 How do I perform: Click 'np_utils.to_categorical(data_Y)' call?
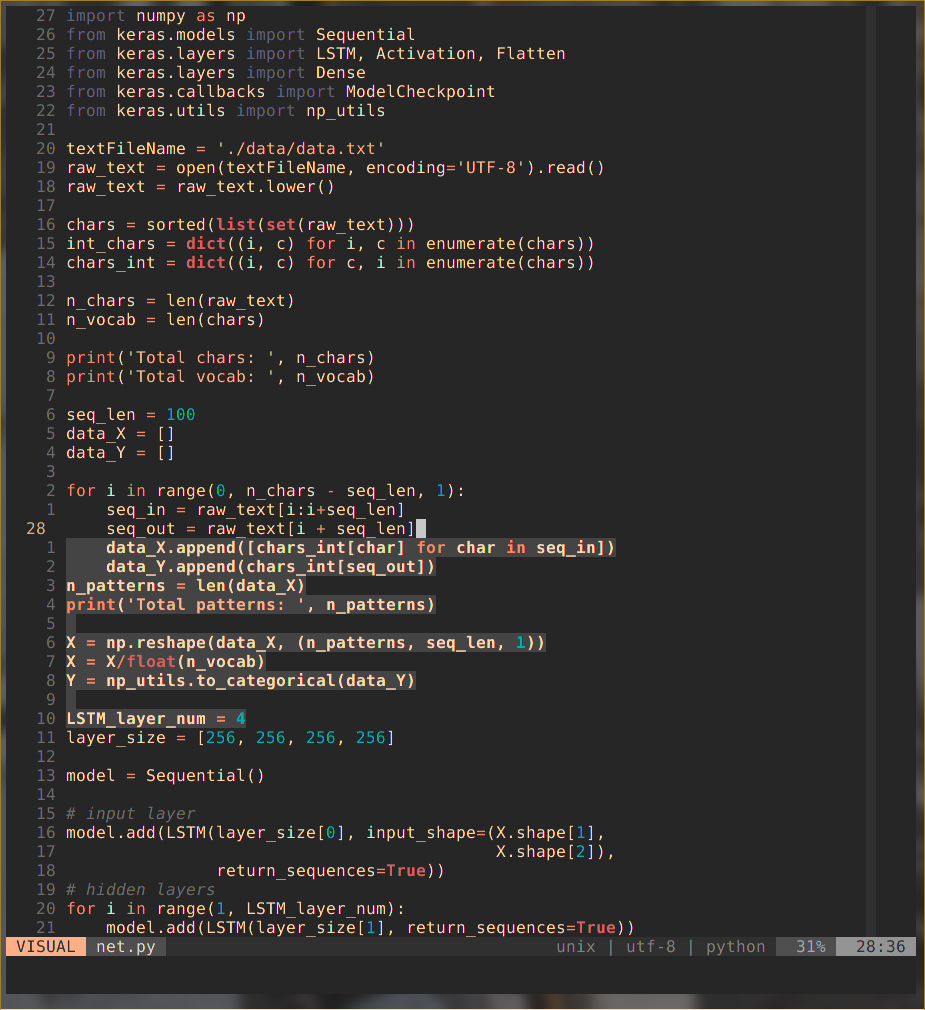[260, 681]
